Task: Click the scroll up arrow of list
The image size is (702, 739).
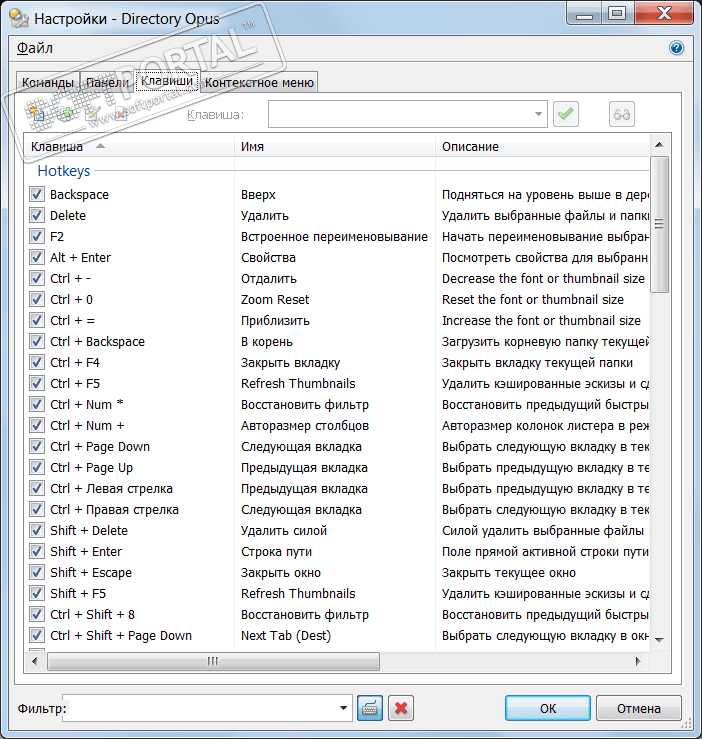Action: [659, 145]
